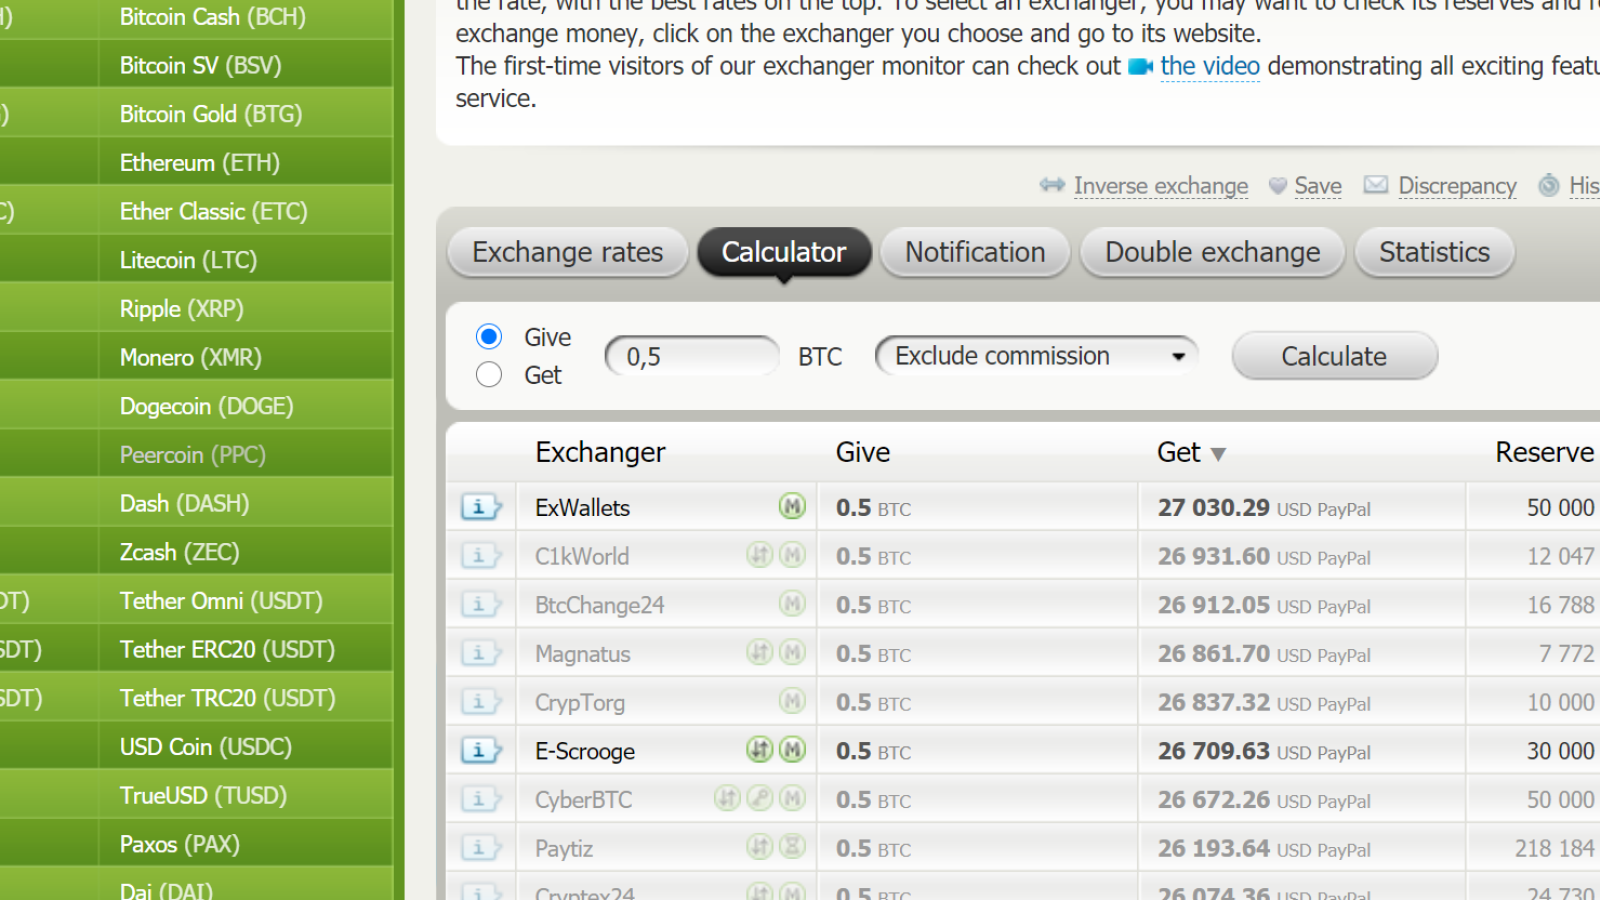The image size is (1600, 900).
Task: Choose Litecoin (LTC) in the sidebar
Action: click(189, 260)
